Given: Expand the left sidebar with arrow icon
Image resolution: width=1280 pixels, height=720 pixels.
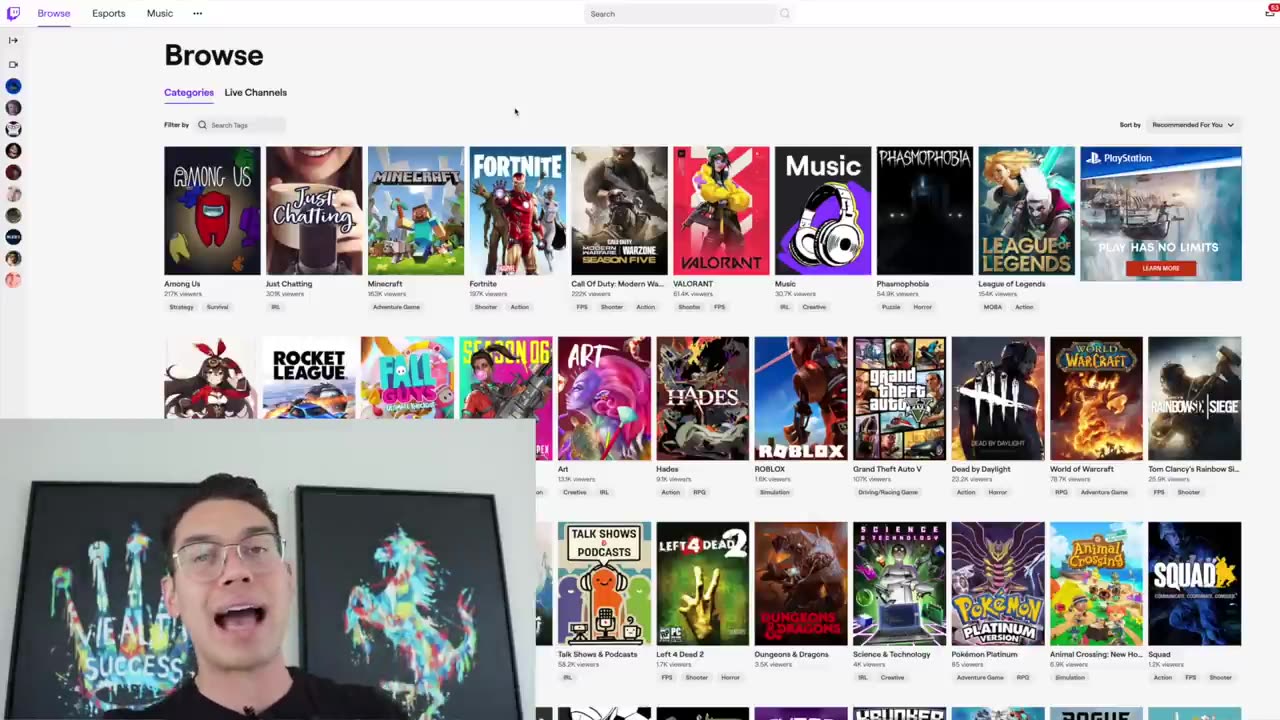Looking at the screenshot, I should point(13,40).
